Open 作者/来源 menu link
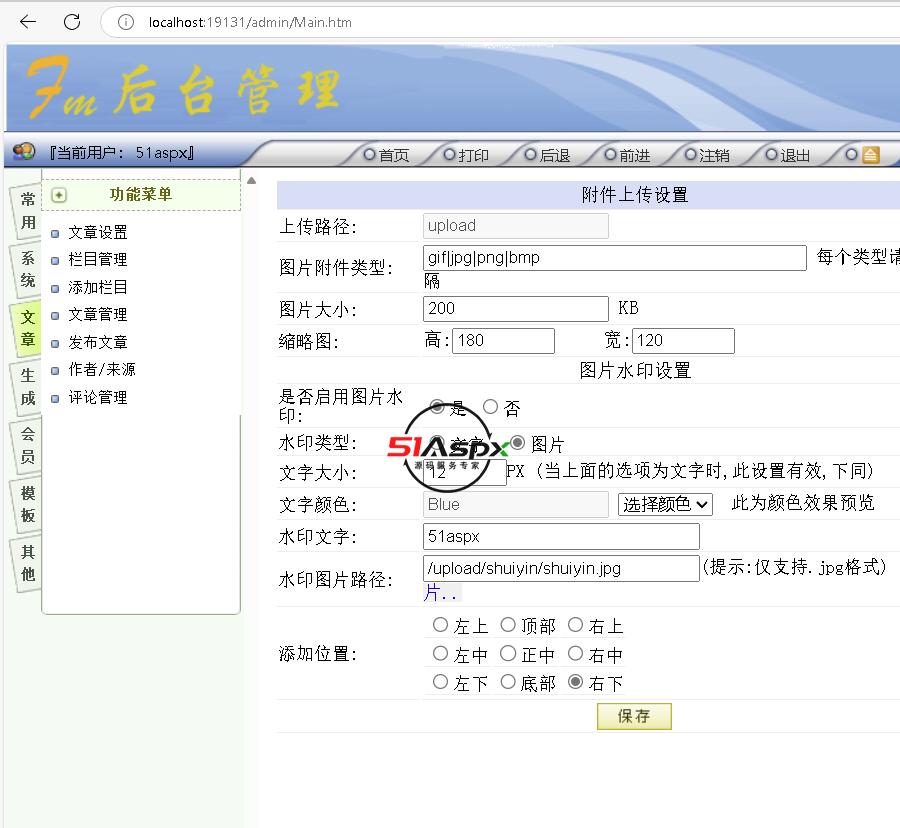The width and height of the screenshot is (900, 828). [102, 369]
